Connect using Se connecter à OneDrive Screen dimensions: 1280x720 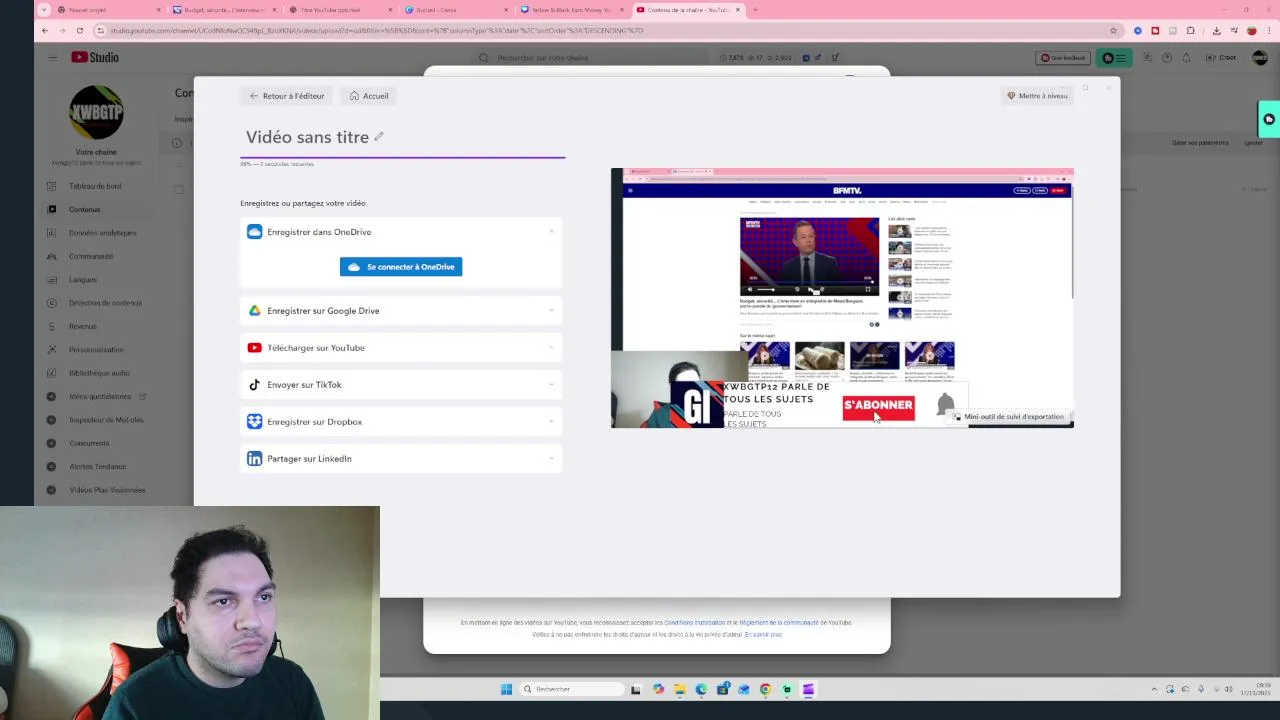[401, 267]
